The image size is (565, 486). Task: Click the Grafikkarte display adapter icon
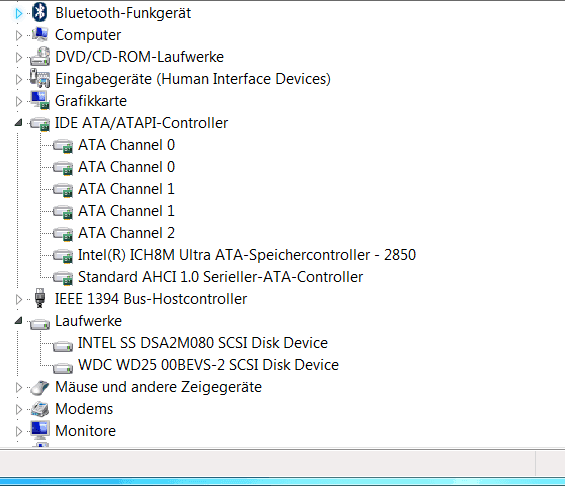pos(40,101)
